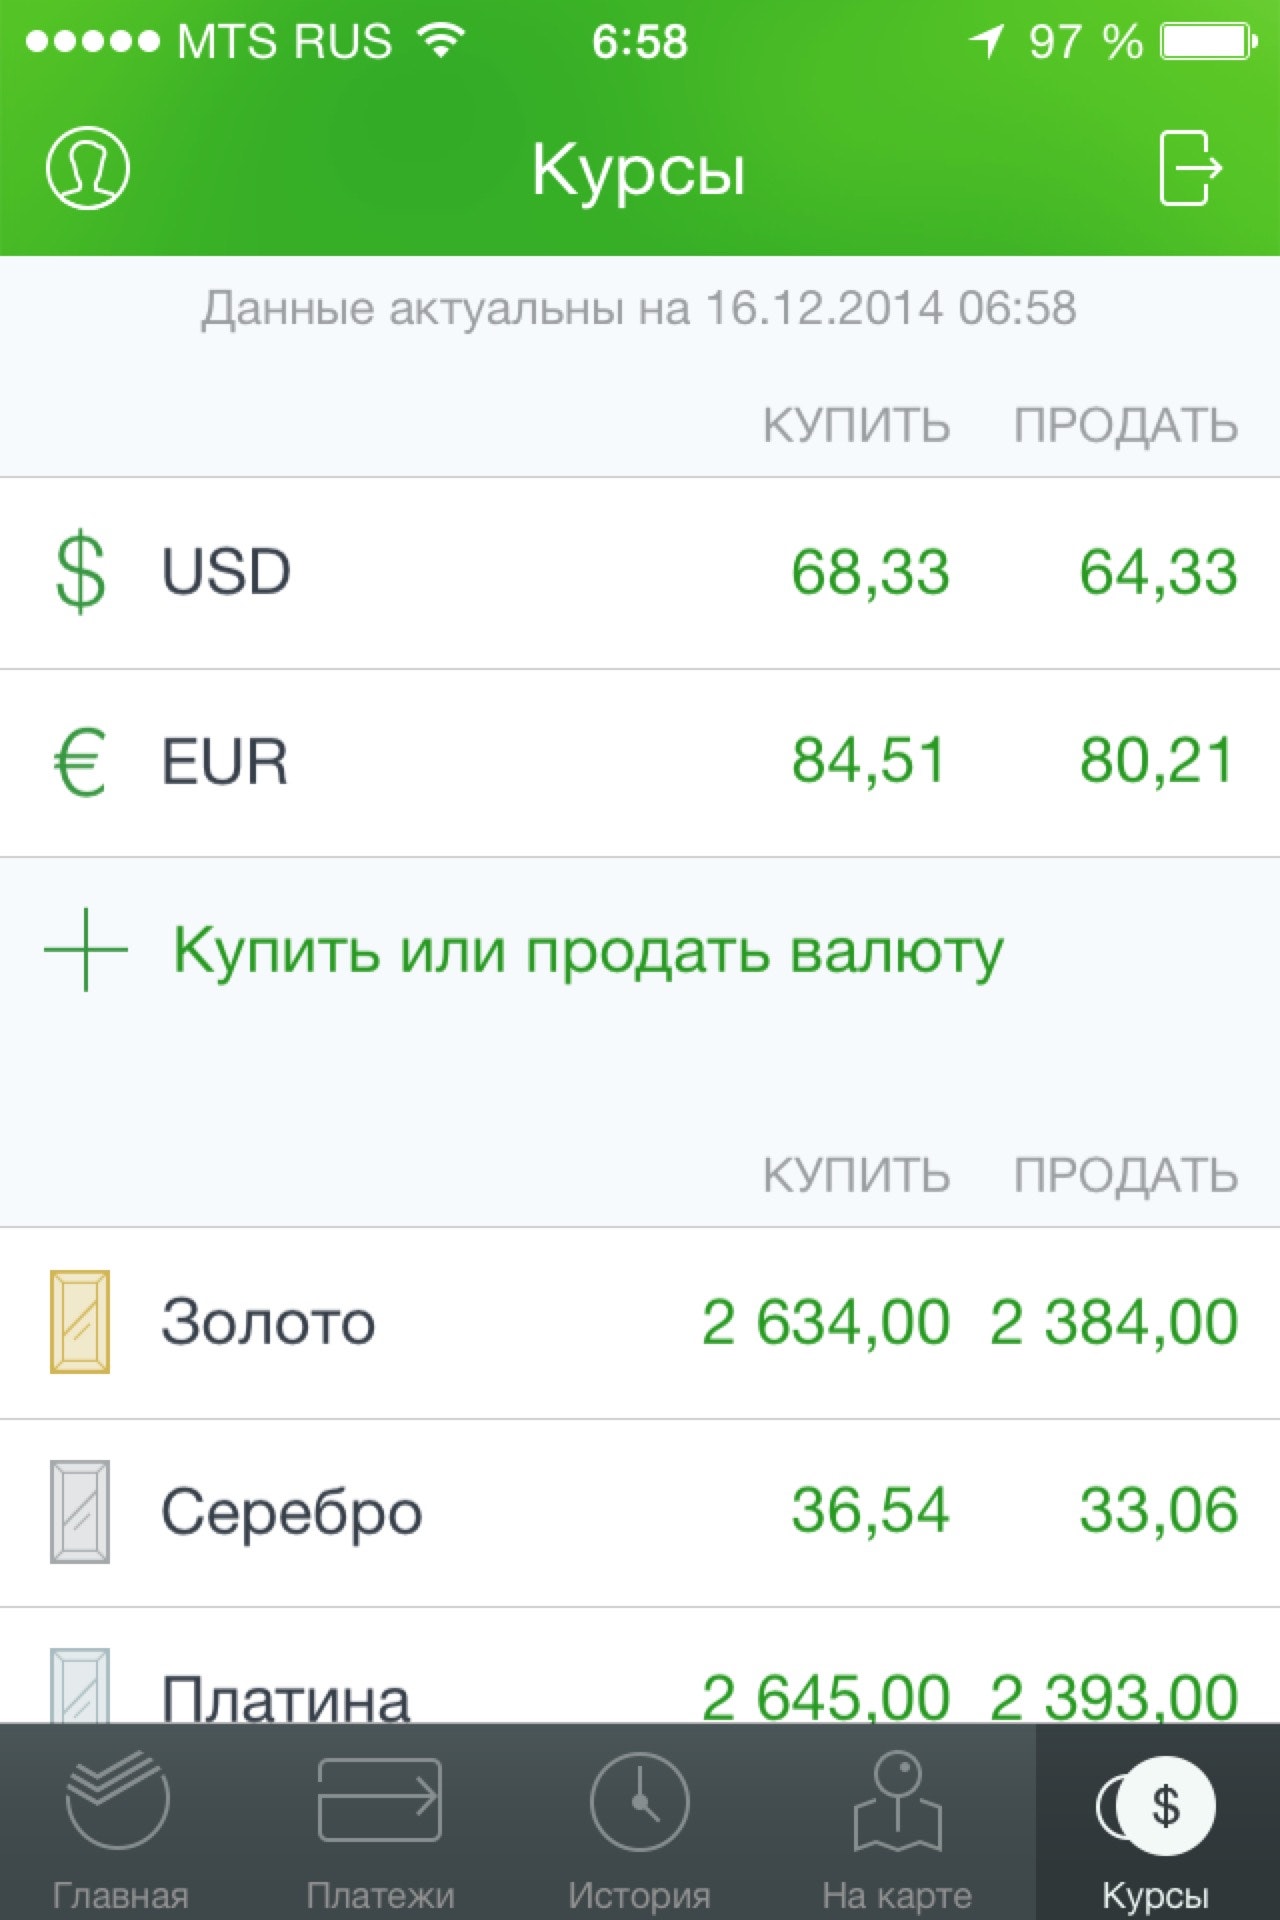This screenshot has height=1920, width=1280.
Task: Tap the gold buy price 2 634,00
Action: pyautogui.click(x=825, y=1322)
